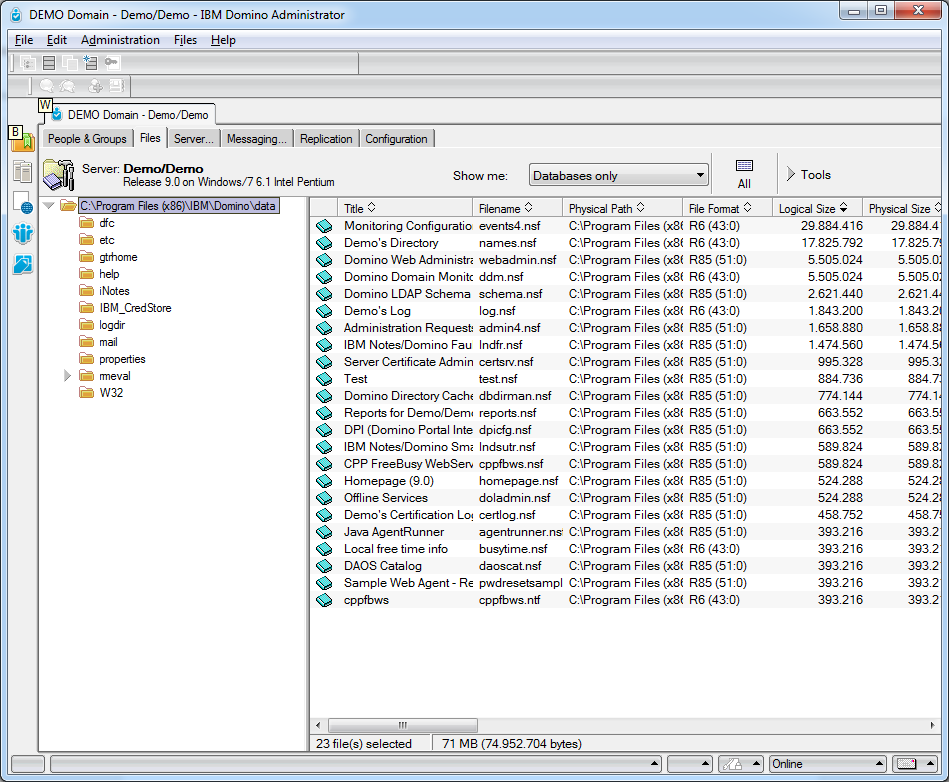Open the bookmarks folder icon in sidebar
The image size is (949, 782).
(23, 142)
